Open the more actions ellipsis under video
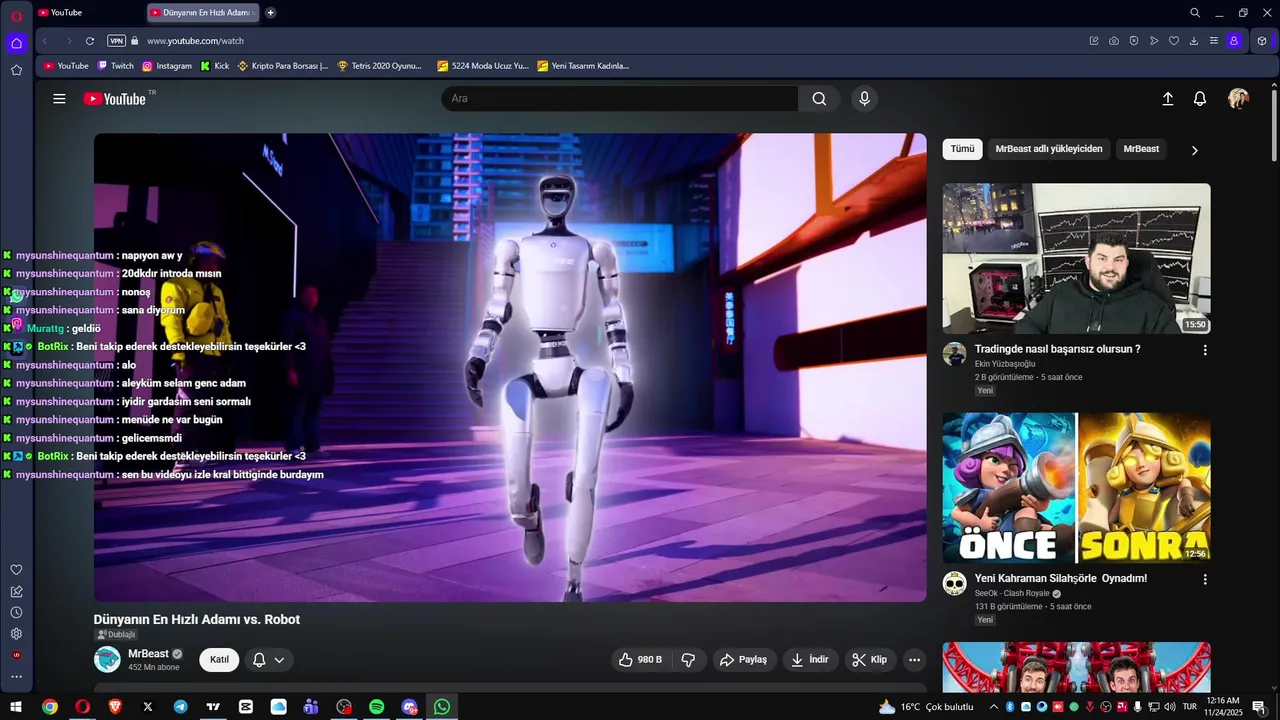The width and height of the screenshot is (1280, 720). (914, 660)
